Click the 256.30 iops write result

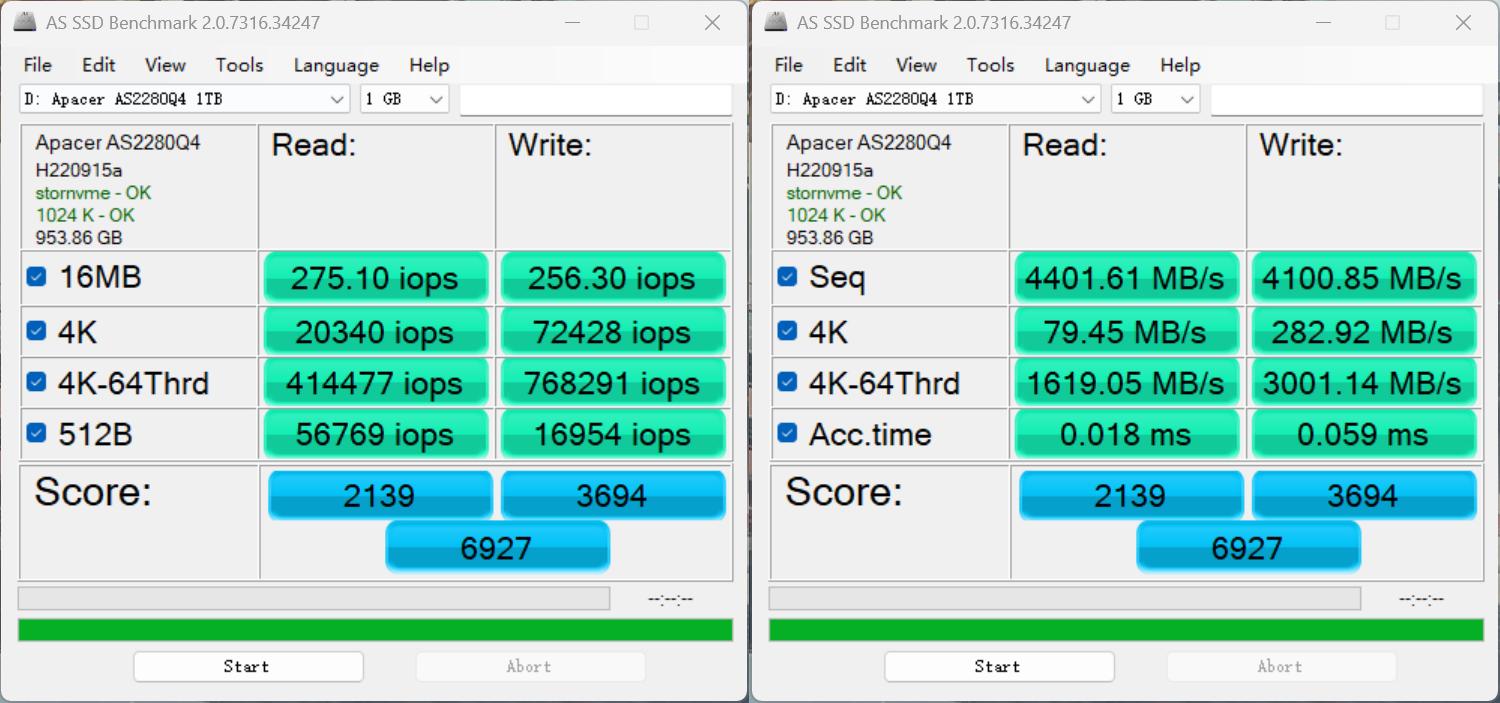coord(612,278)
